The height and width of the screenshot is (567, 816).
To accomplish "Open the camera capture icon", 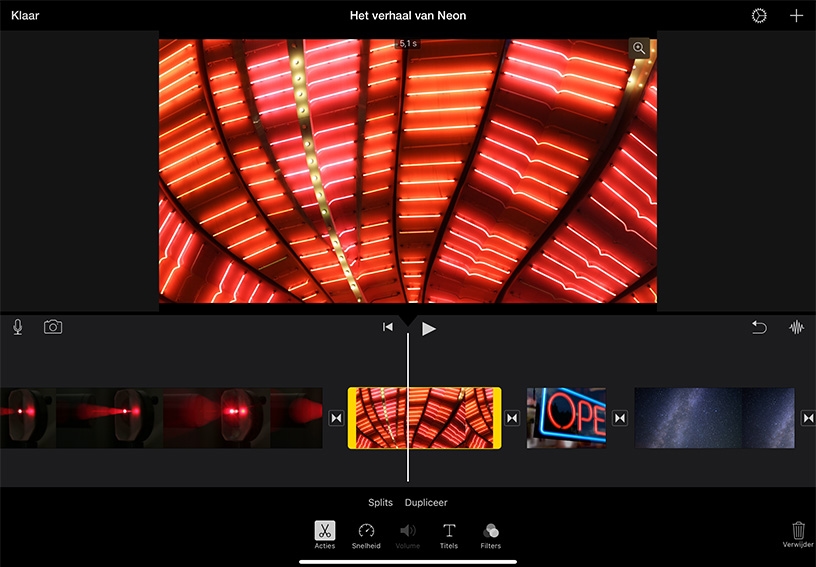I will [x=53, y=327].
